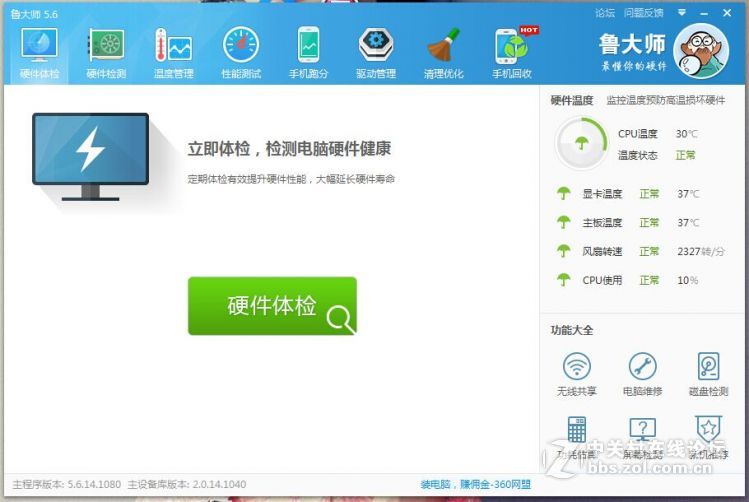
Task: Click the 论坛 forum link
Action: coord(605,13)
